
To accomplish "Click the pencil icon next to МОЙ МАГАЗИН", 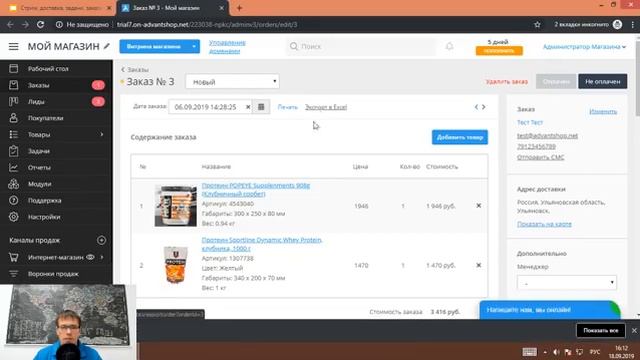I will pos(107,46).
